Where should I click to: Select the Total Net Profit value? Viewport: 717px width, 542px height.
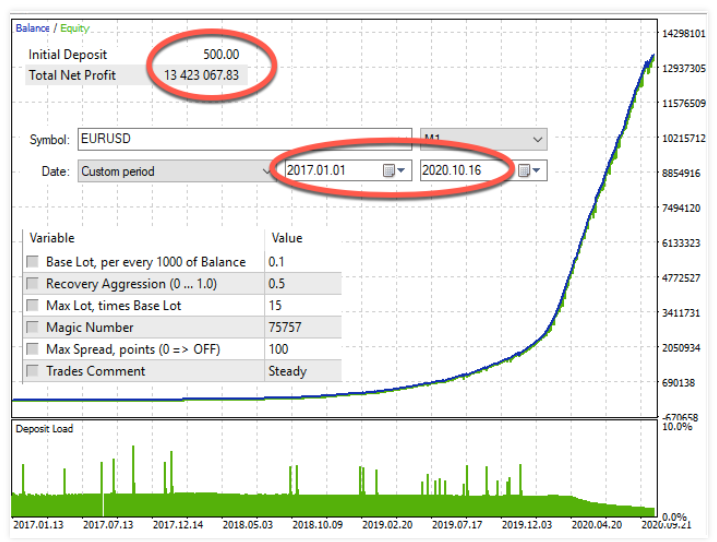[x=201, y=75]
